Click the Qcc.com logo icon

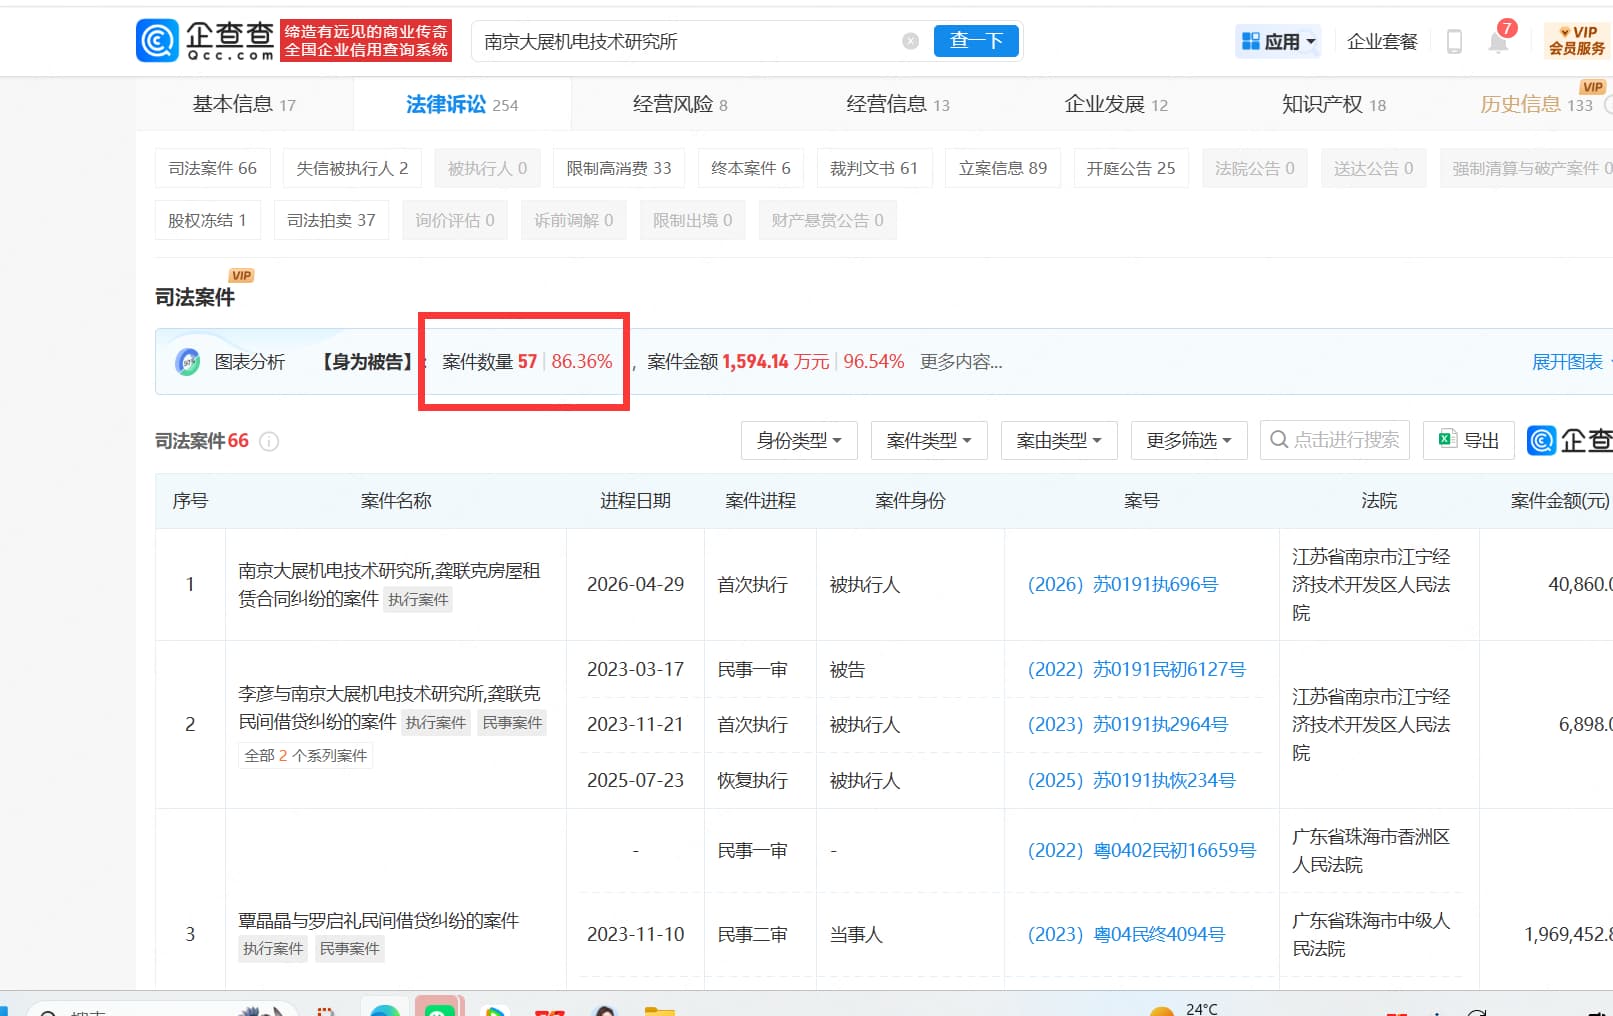tap(157, 41)
